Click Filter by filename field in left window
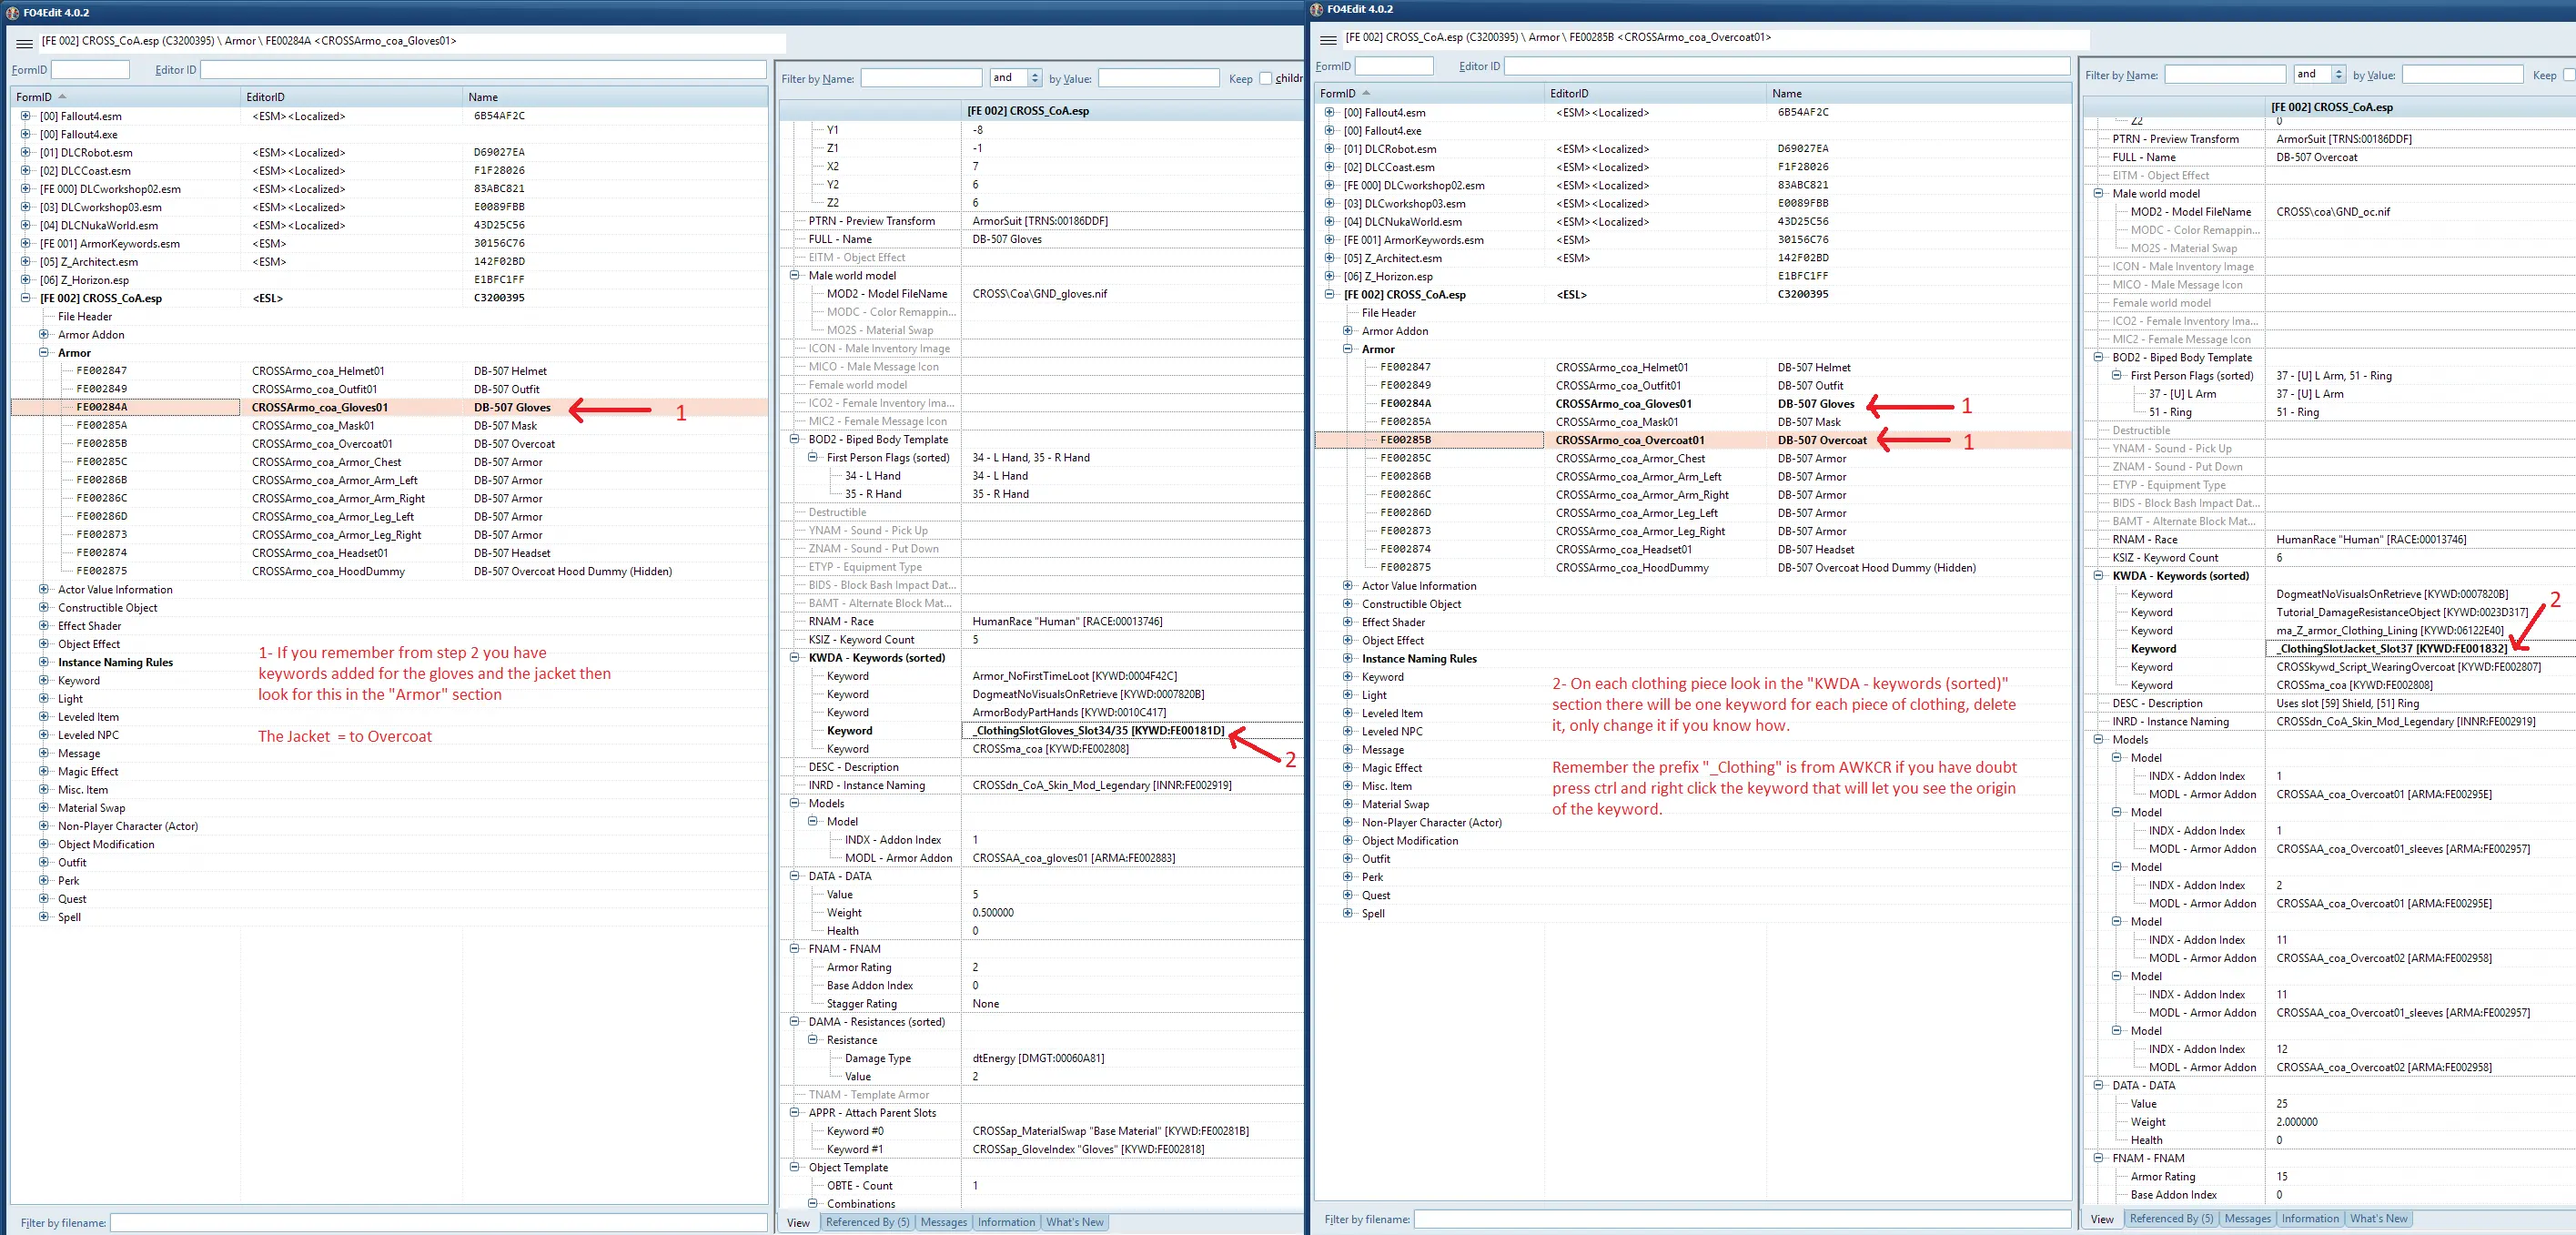 [x=438, y=1222]
